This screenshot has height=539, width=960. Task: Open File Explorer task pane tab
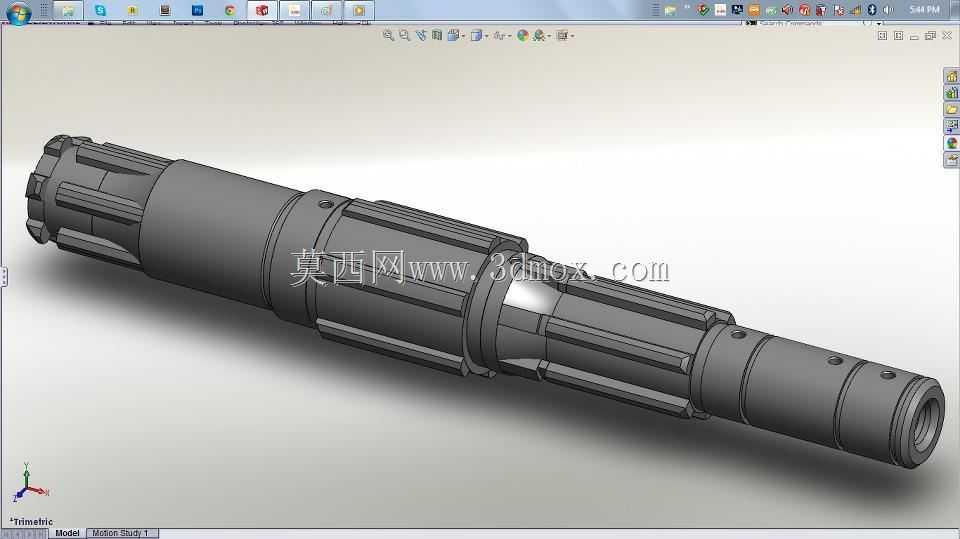[x=951, y=110]
